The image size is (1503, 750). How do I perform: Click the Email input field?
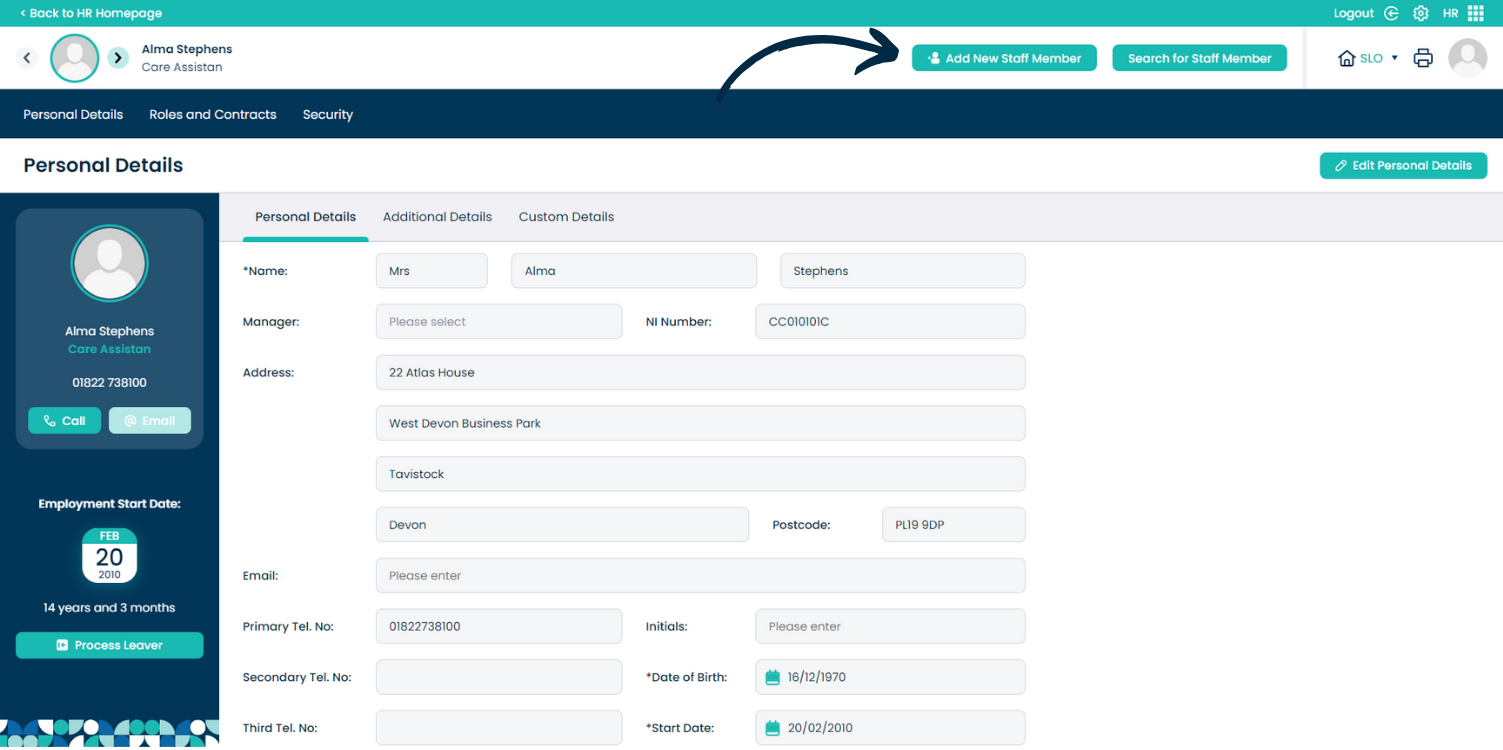click(701, 576)
